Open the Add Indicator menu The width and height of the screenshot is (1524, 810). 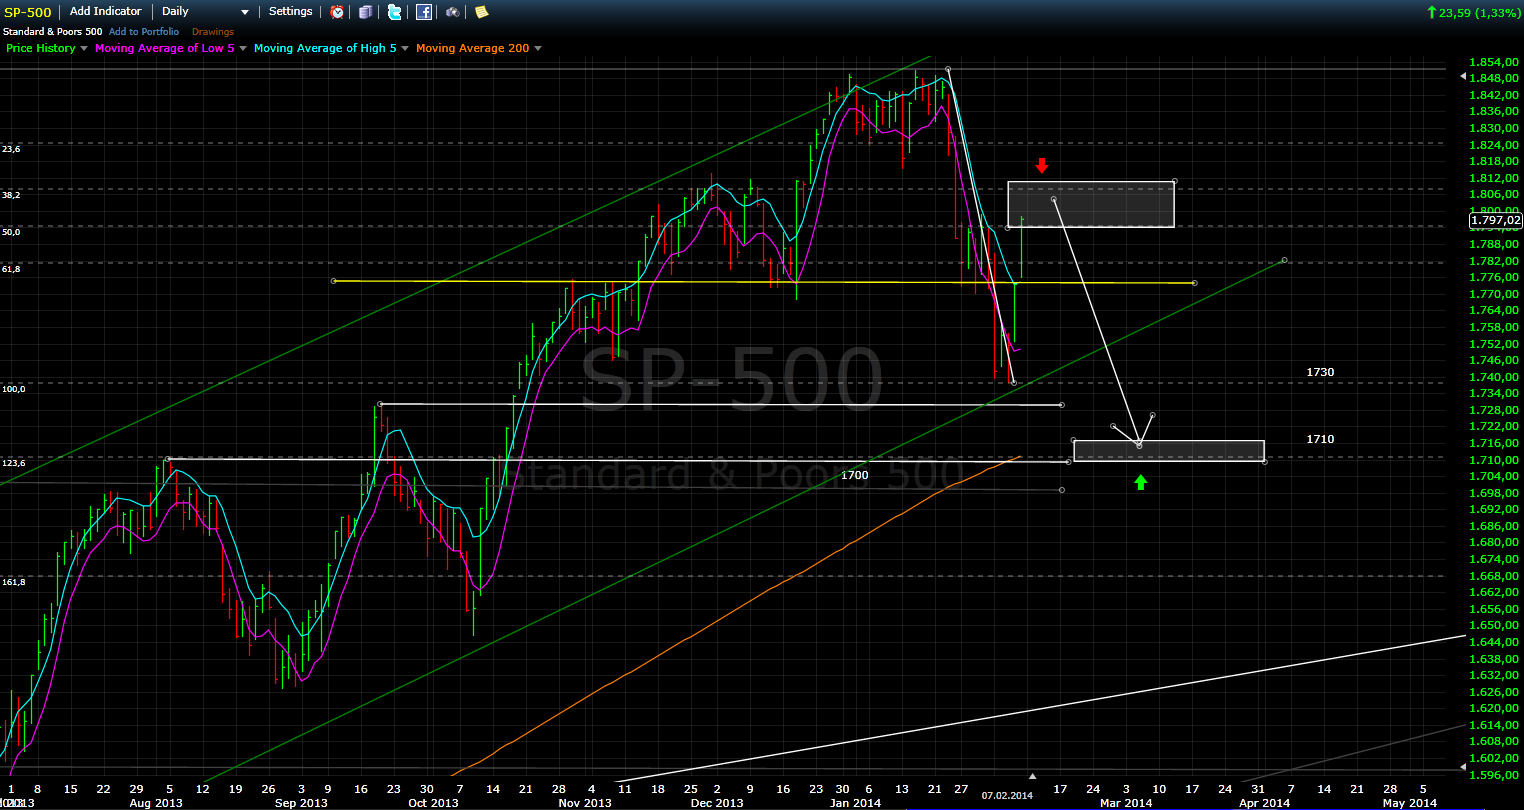(x=105, y=12)
